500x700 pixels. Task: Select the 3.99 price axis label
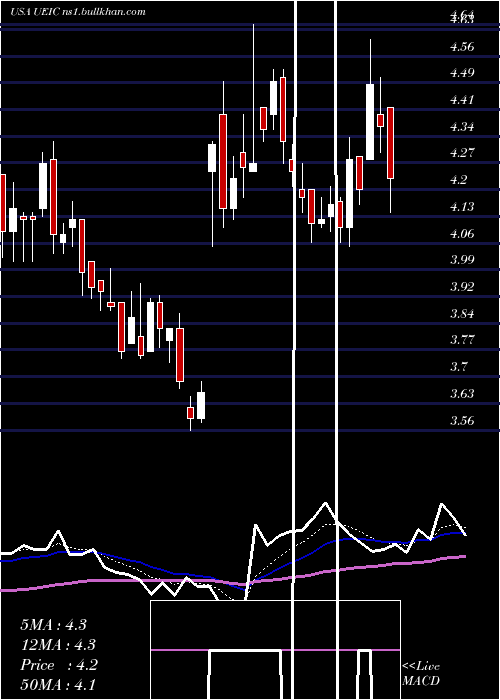tap(462, 259)
